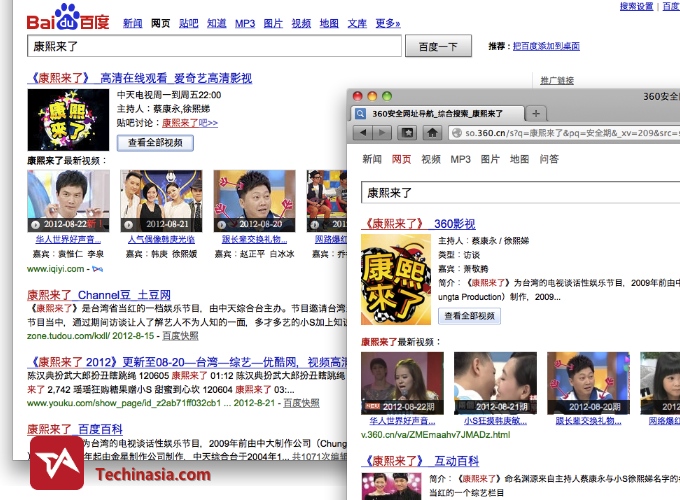Click globe icon in address bar

coord(456,133)
